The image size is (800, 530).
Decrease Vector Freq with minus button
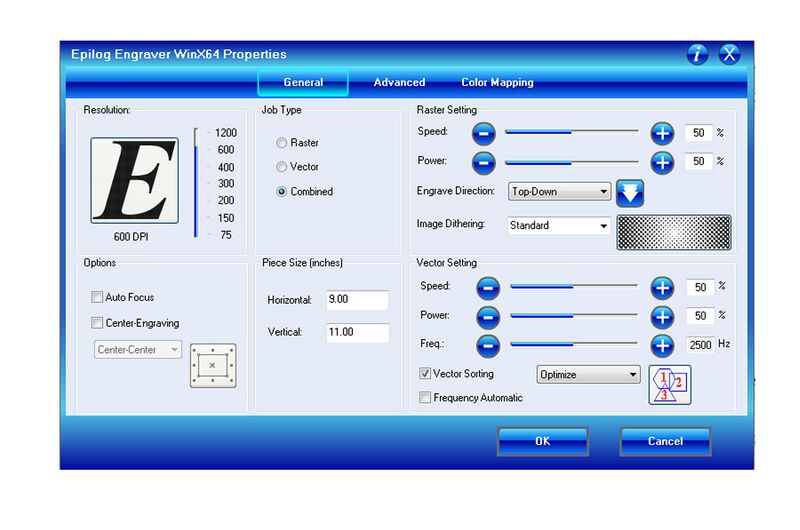[x=488, y=346]
